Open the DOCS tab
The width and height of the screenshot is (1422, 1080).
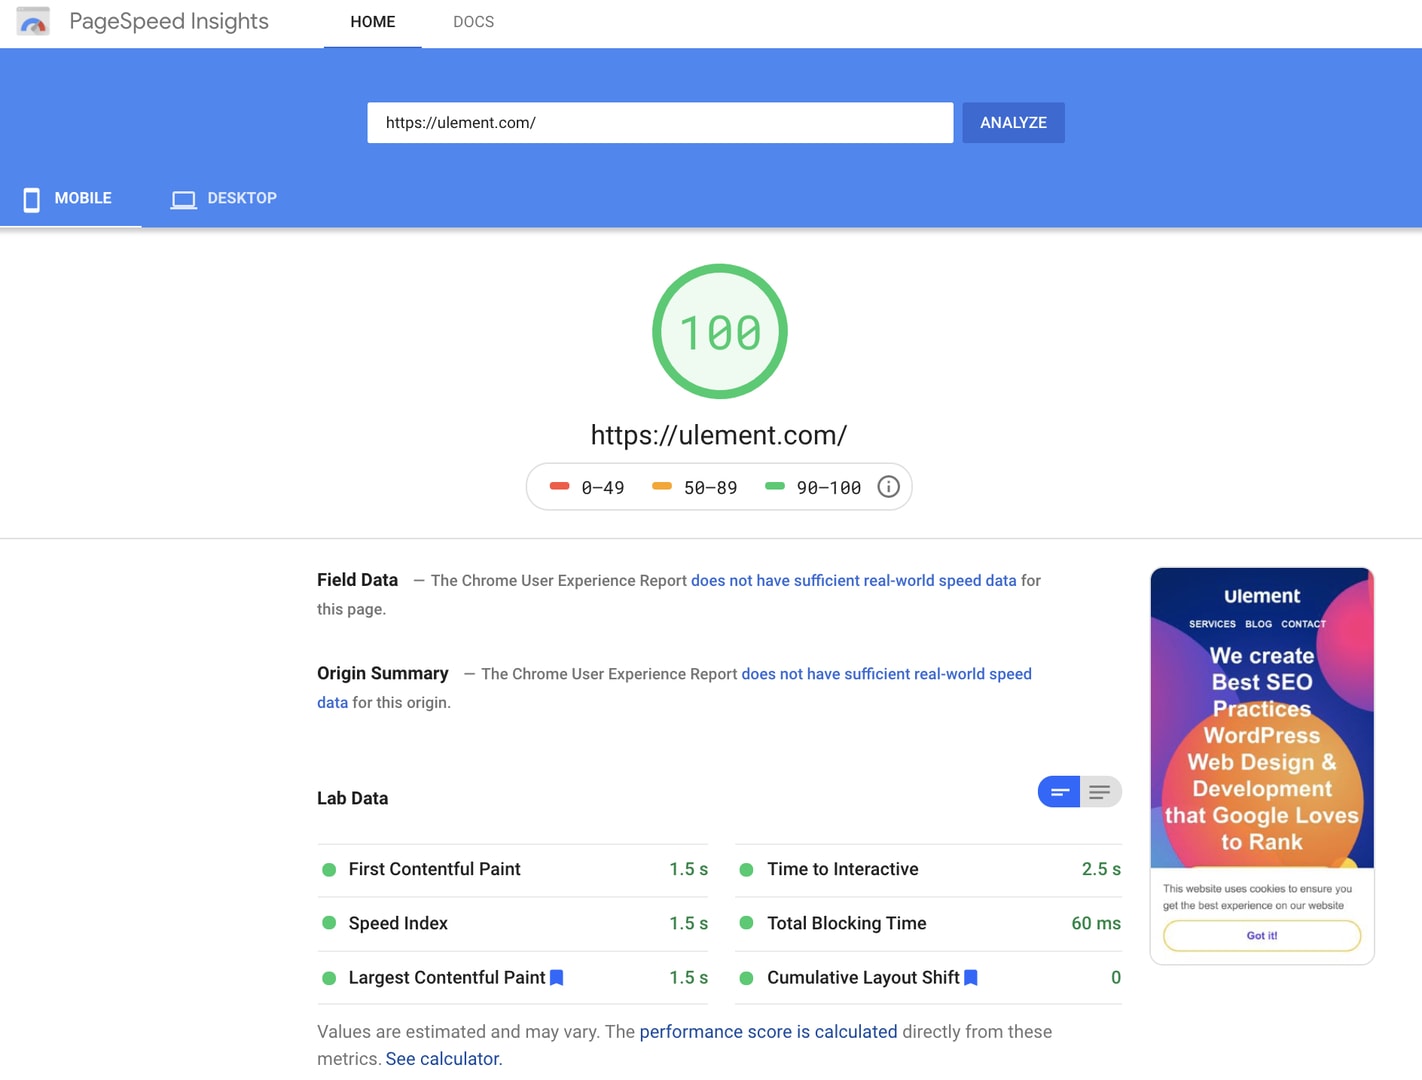pos(474,22)
